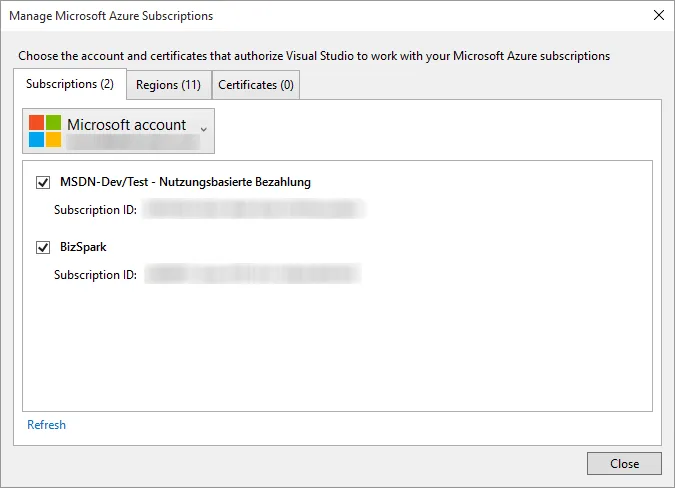Viewport: 675px width, 488px height.
Task: Uncheck the MSDN-Dev/Test subscription checkbox
Action: [x=43, y=182]
